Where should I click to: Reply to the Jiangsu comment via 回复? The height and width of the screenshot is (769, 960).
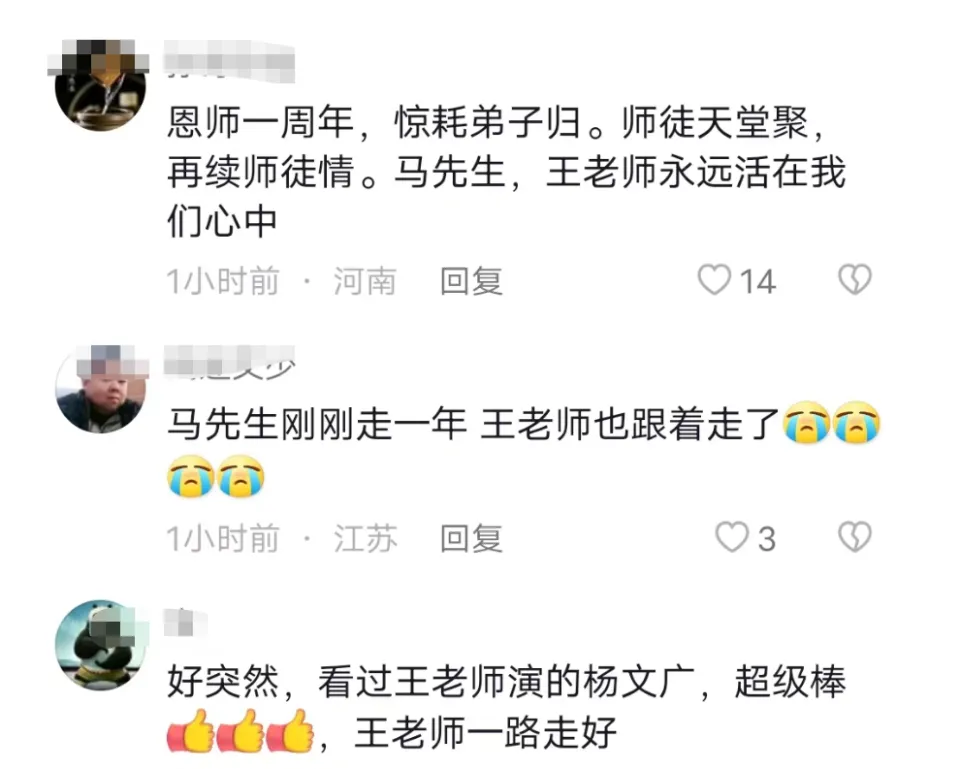point(471,539)
